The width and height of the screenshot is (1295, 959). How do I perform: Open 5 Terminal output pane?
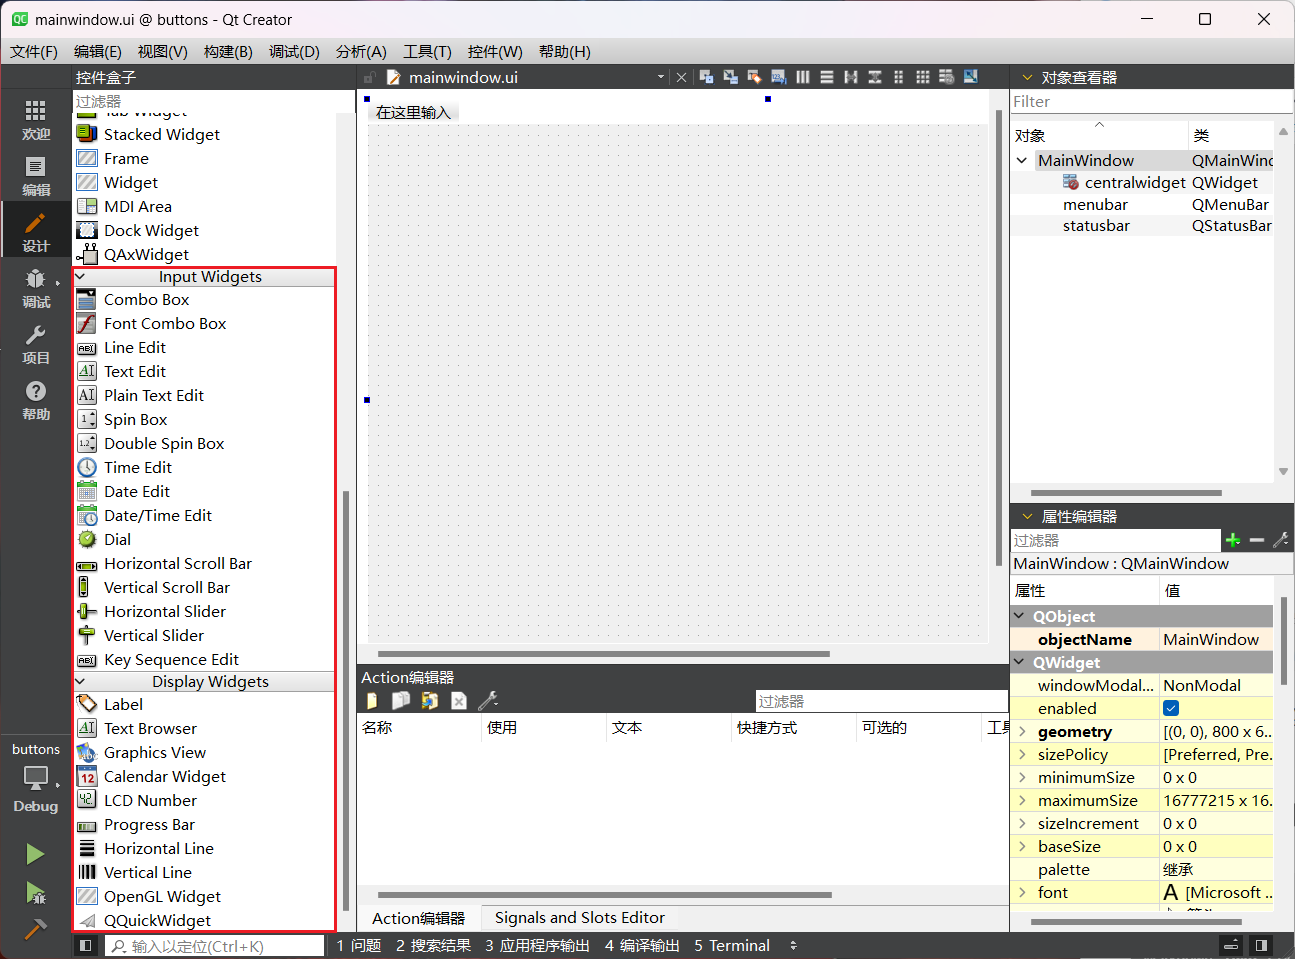click(x=732, y=945)
